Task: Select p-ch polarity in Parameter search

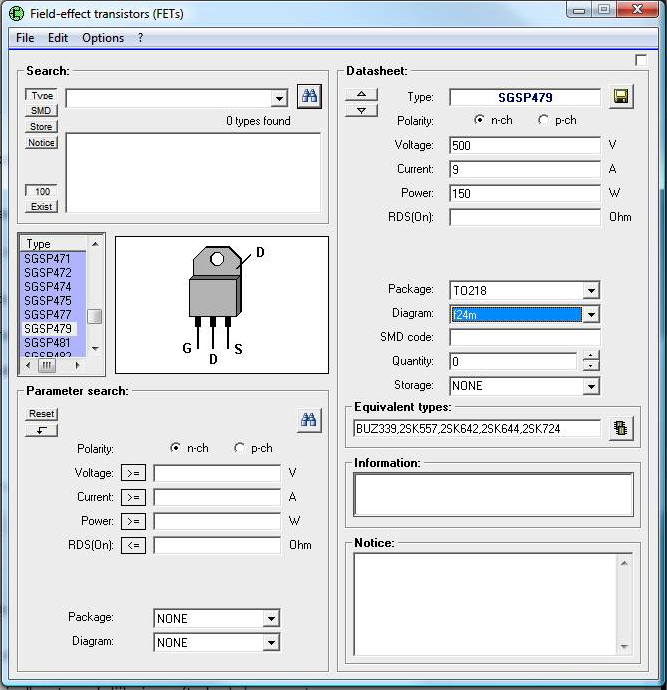Action: tap(239, 448)
